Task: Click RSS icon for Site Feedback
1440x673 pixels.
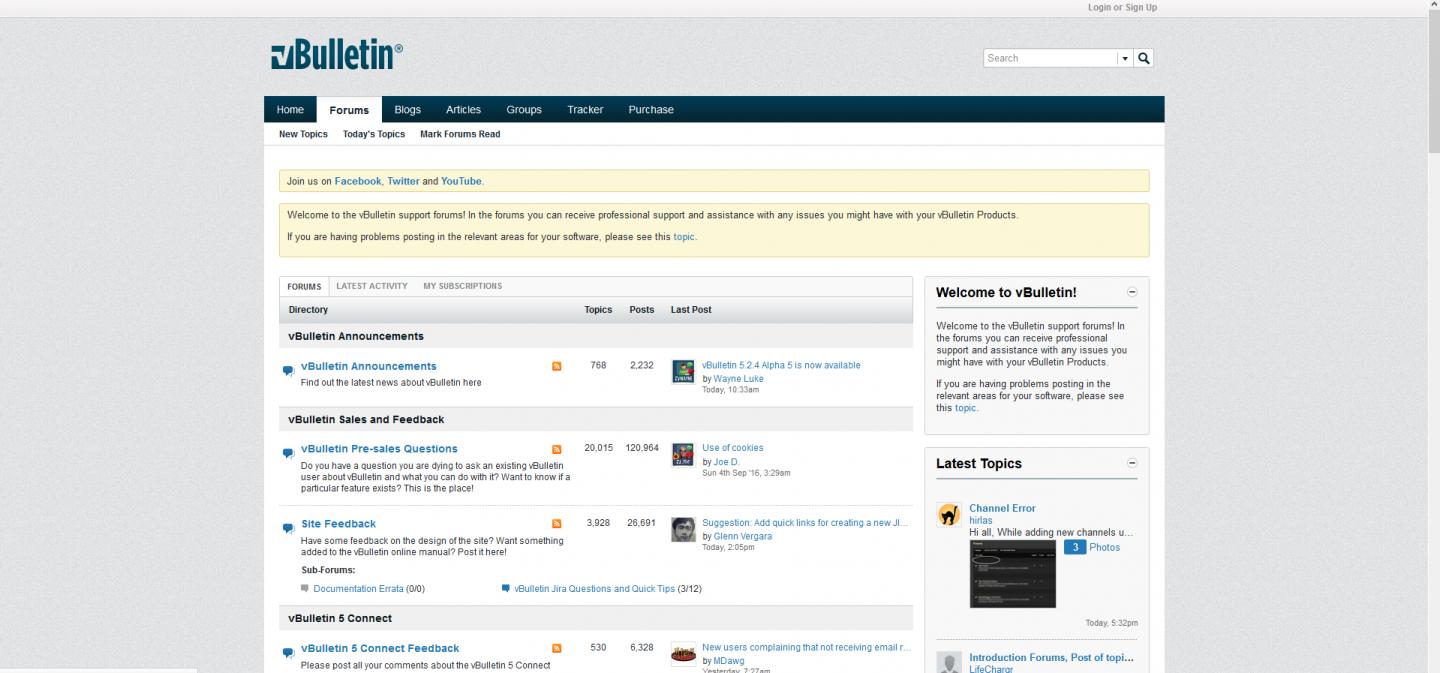Action: click(x=557, y=524)
